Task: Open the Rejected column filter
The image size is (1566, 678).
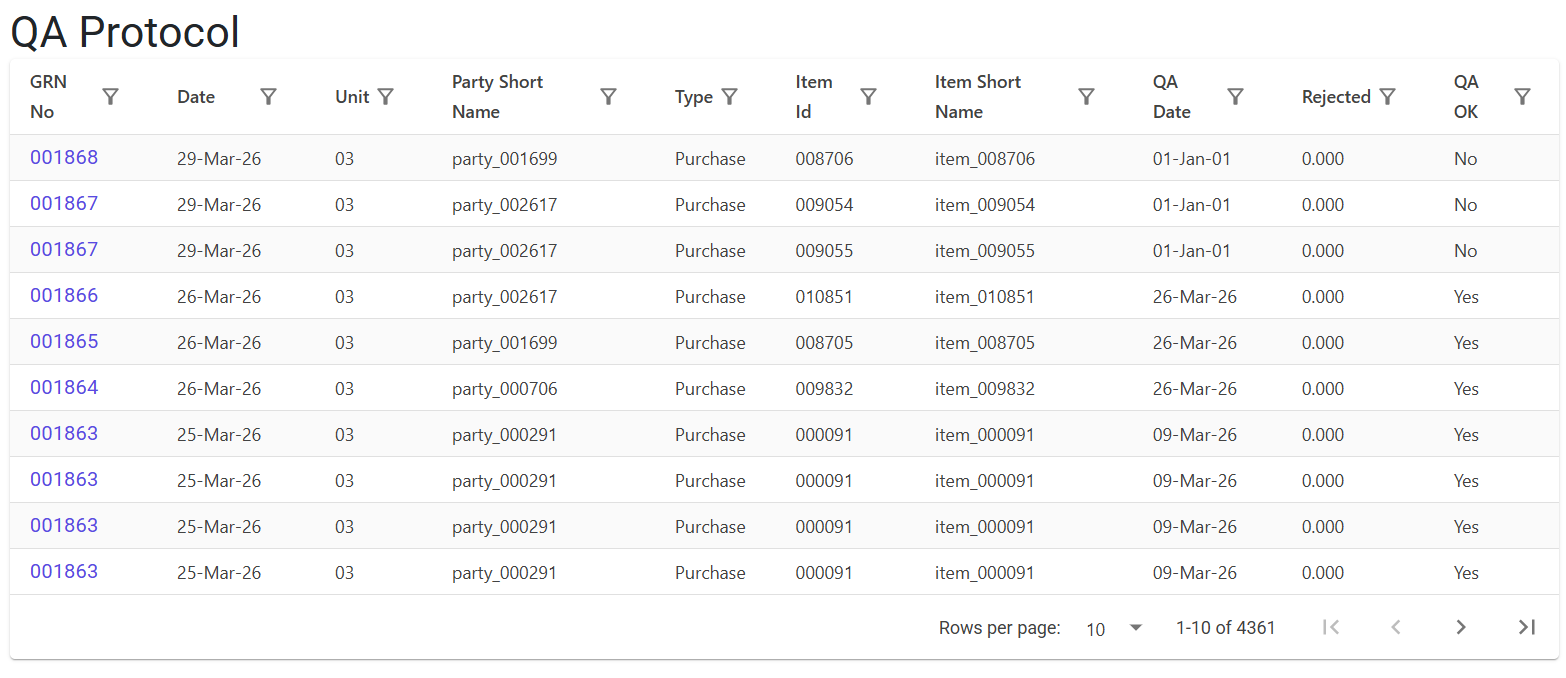Action: tap(1387, 97)
